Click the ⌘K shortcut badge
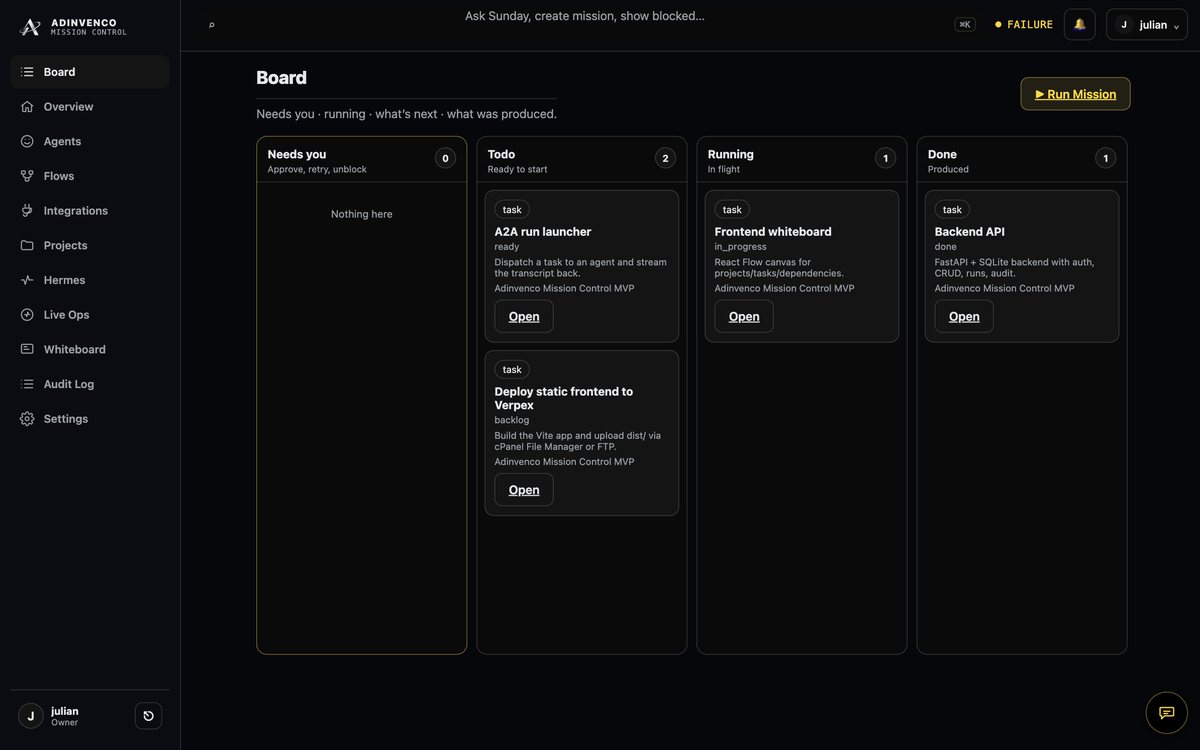Viewport: 1200px width, 750px height. (965, 24)
